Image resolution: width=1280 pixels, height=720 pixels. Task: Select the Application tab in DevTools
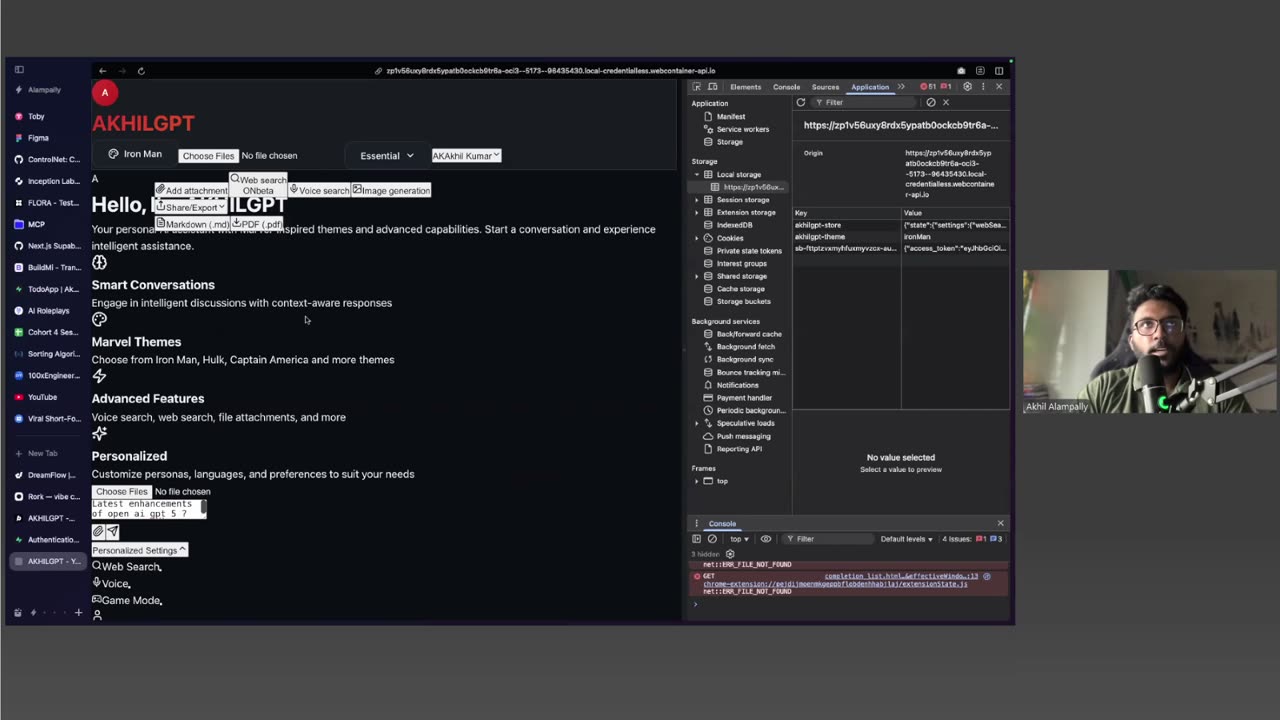click(869, 87)
